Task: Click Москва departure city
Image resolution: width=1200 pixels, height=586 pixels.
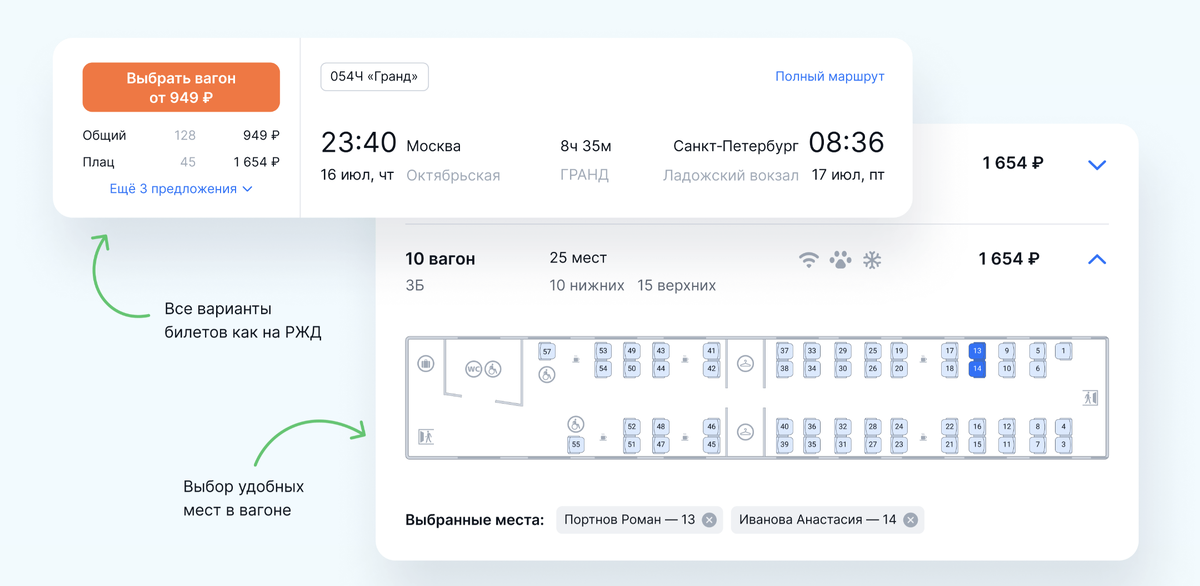Action: tap(434, 146)
